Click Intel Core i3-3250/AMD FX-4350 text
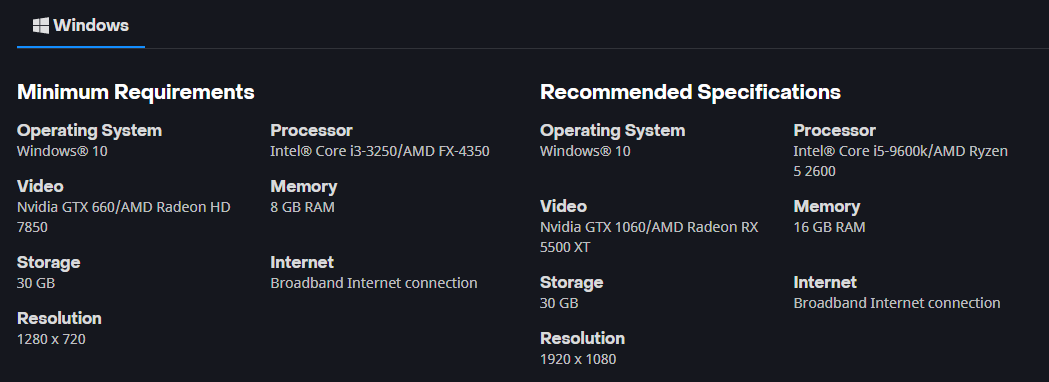The width and height of the screenshot is (1049, 382). click(380, 151)
